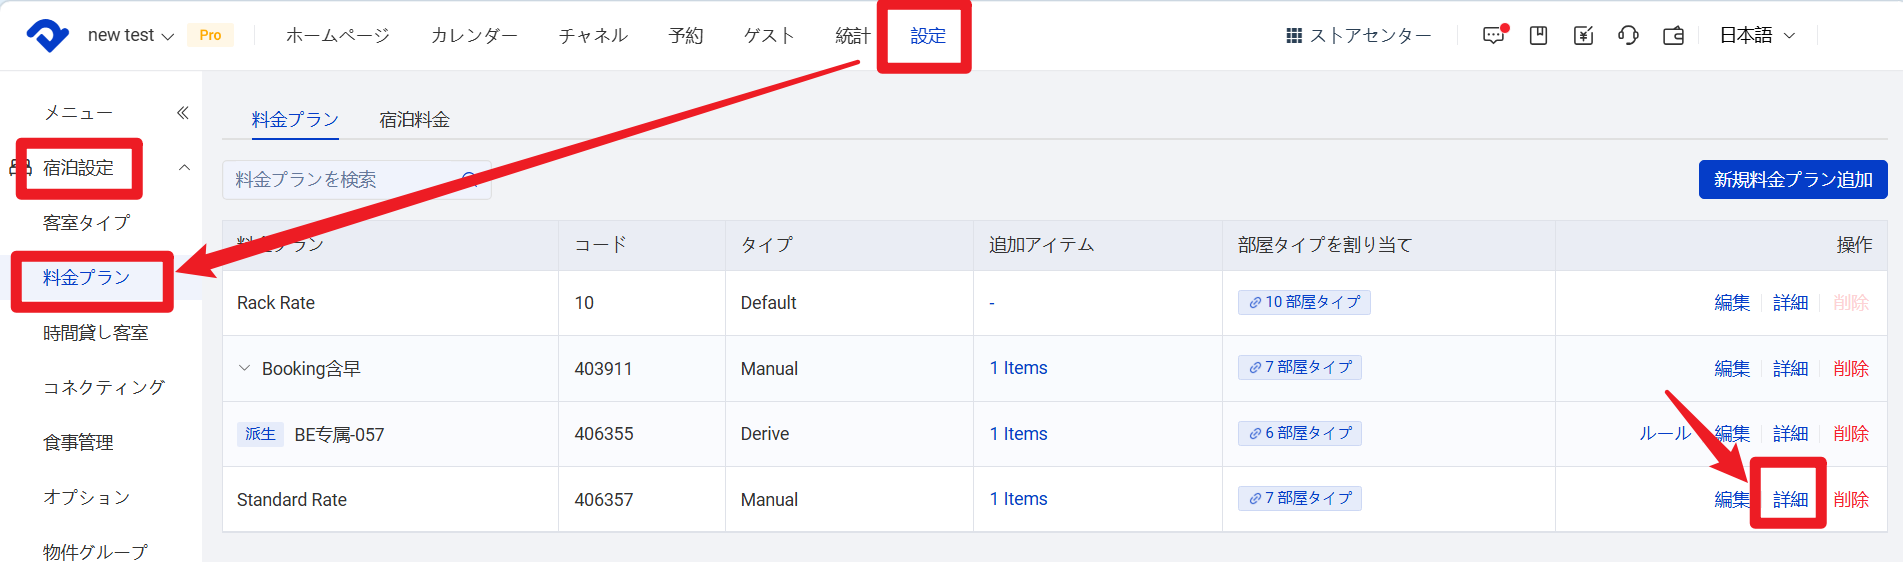This screenshot has height=562, width=1903.
Task: Select オプション in sidebar
Action: pos(86,497)
